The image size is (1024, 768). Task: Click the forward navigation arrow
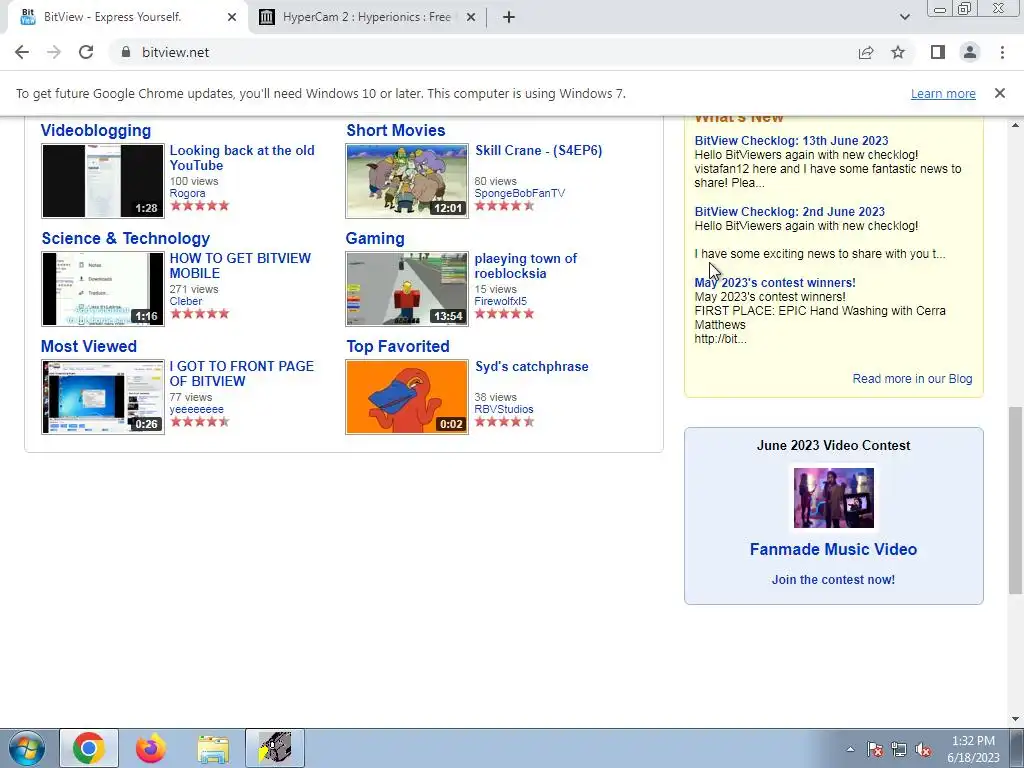click(54, 52)
